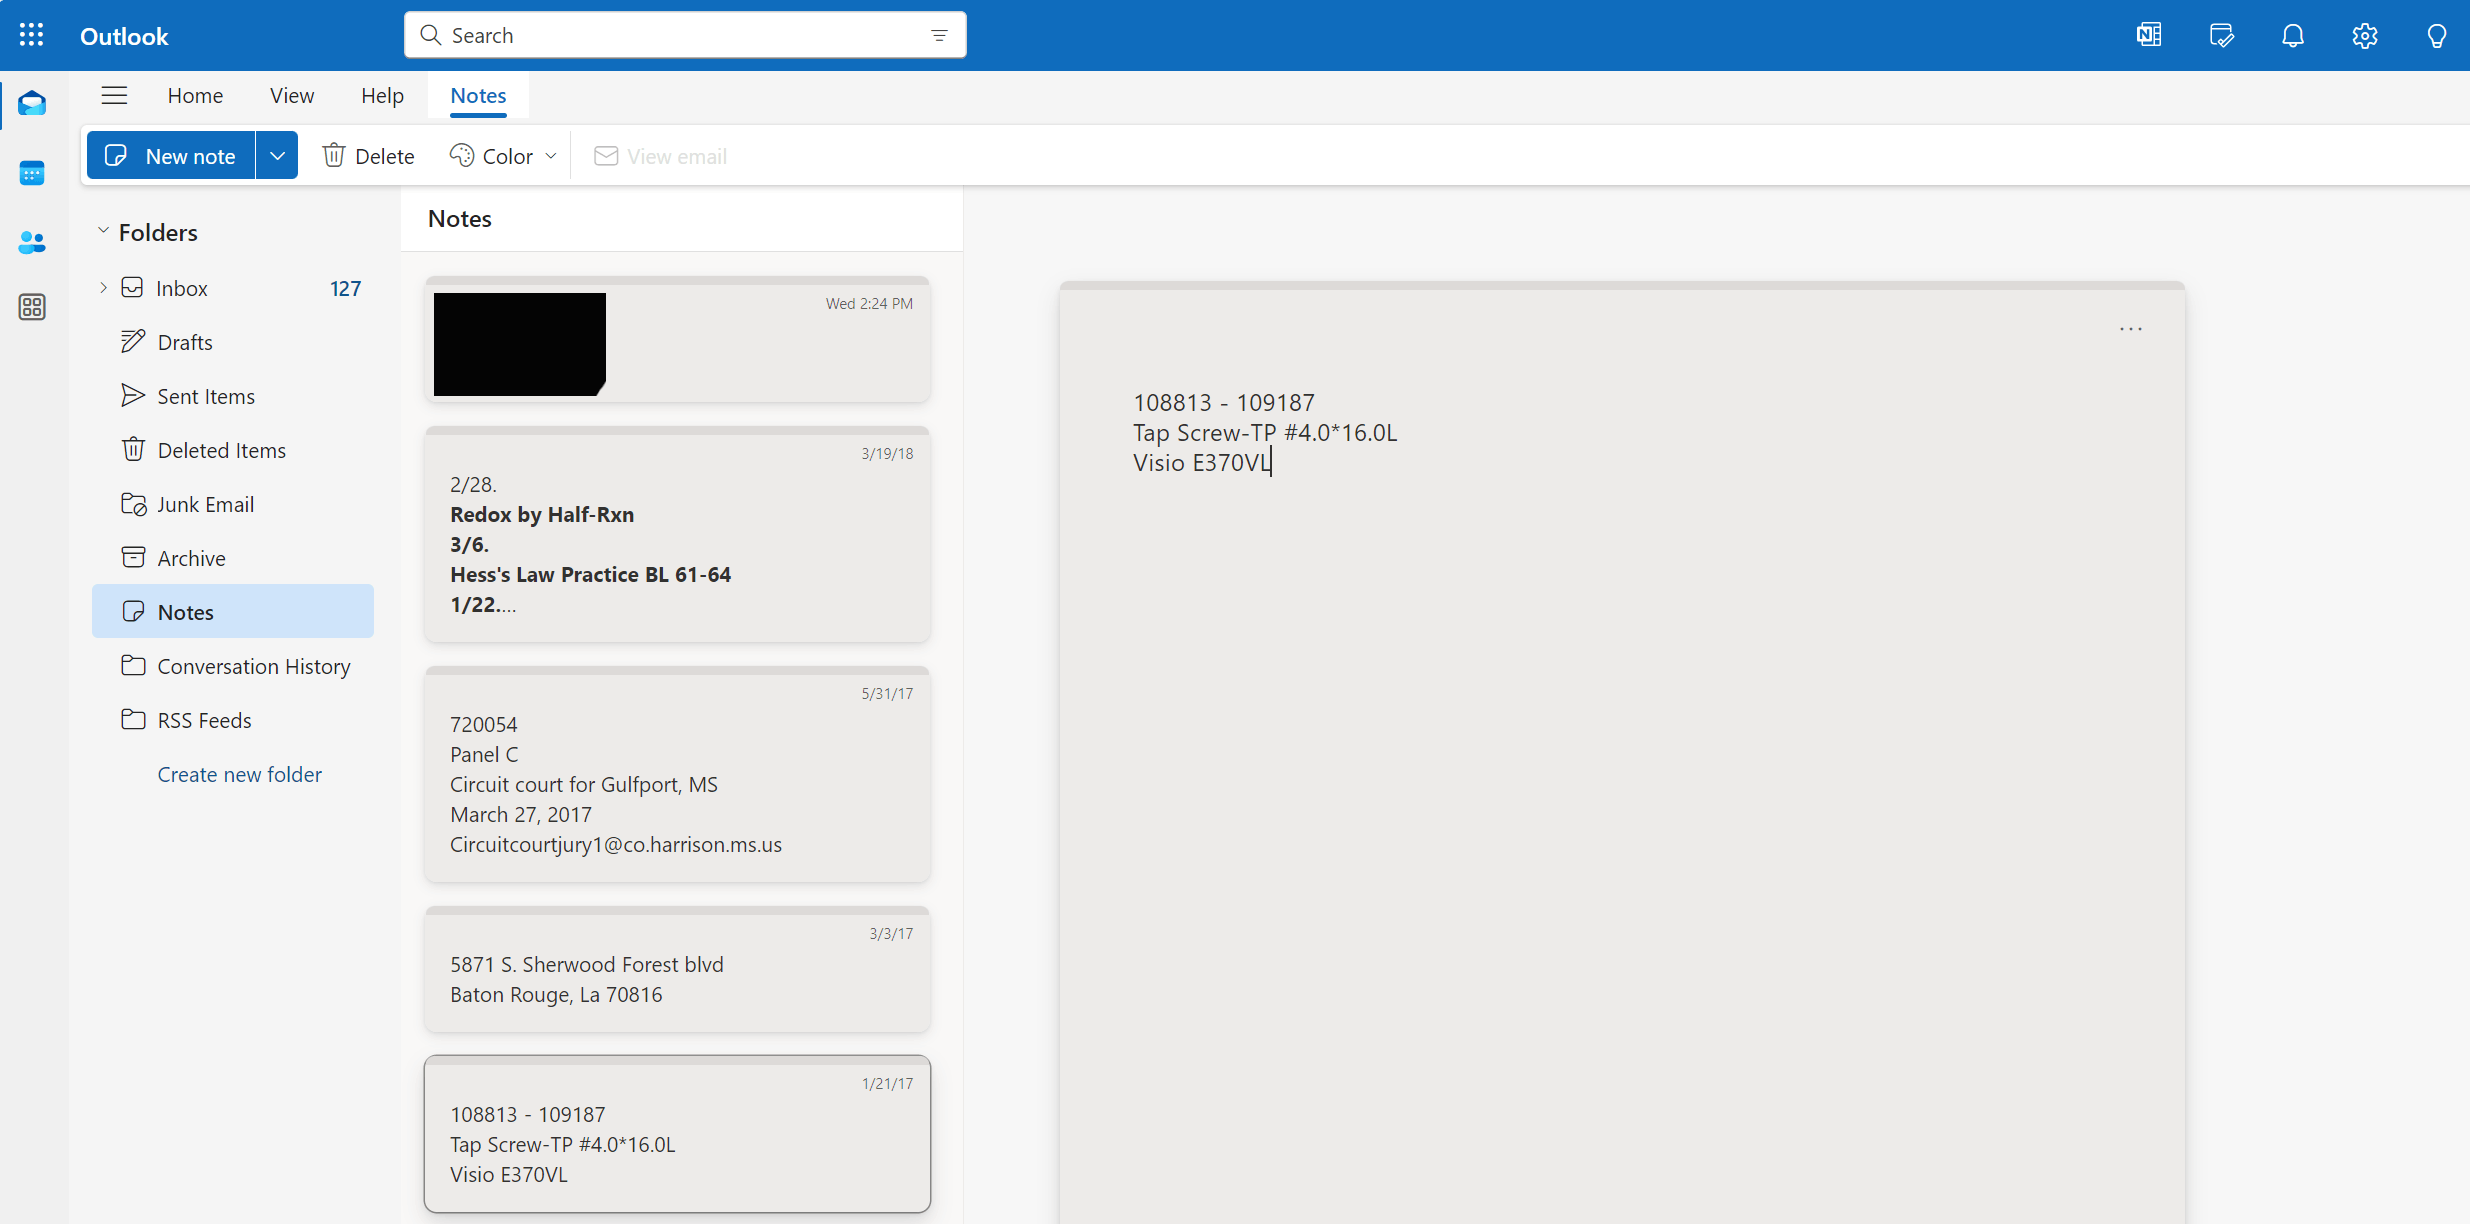
Task: Select the Notes folder
Action: (x=233, y=612)
